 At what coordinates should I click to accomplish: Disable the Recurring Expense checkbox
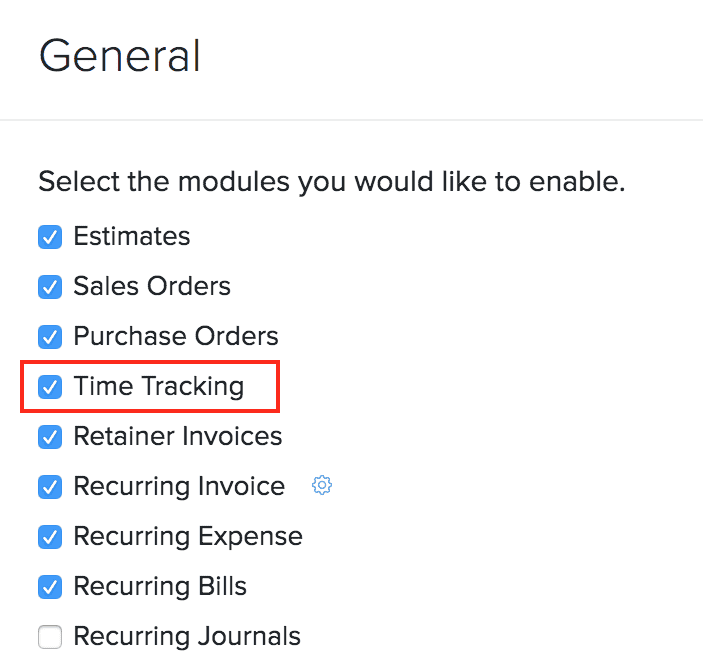tap(50, 537)
